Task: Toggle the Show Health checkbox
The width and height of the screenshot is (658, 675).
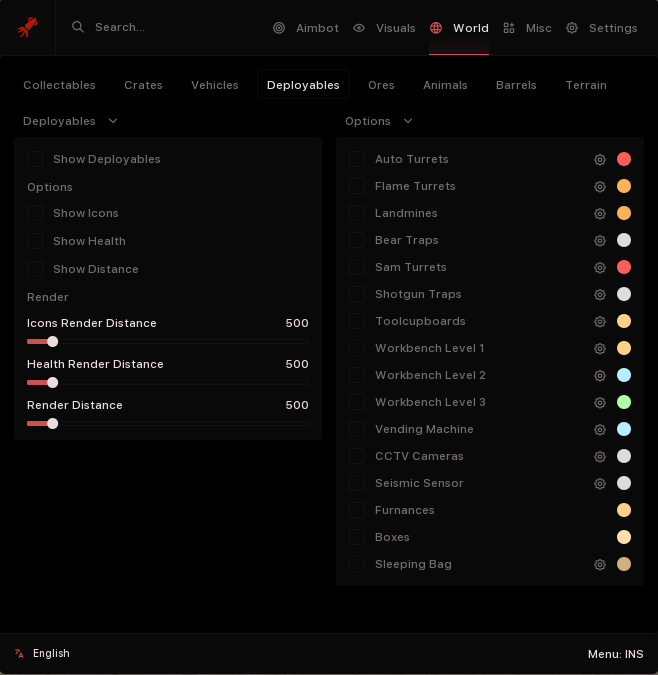Action: [35, 241]
